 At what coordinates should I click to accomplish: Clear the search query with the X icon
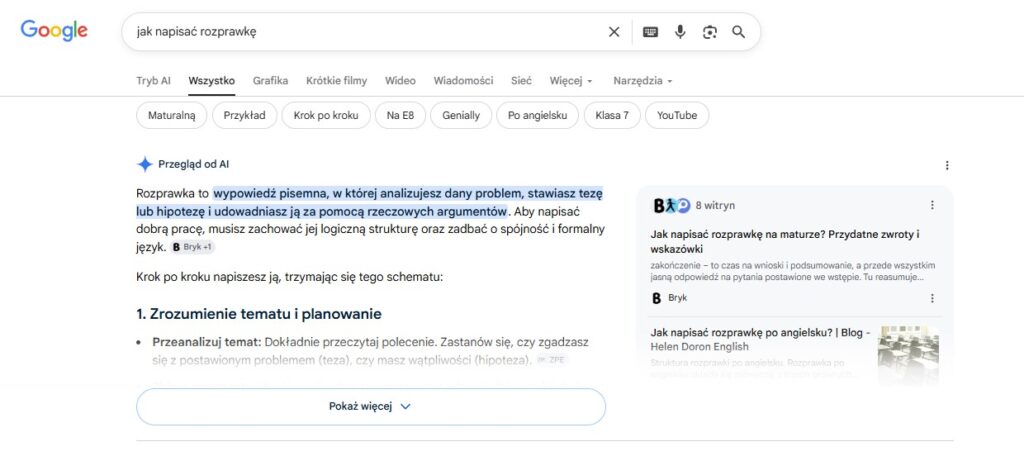pos(614,32)
